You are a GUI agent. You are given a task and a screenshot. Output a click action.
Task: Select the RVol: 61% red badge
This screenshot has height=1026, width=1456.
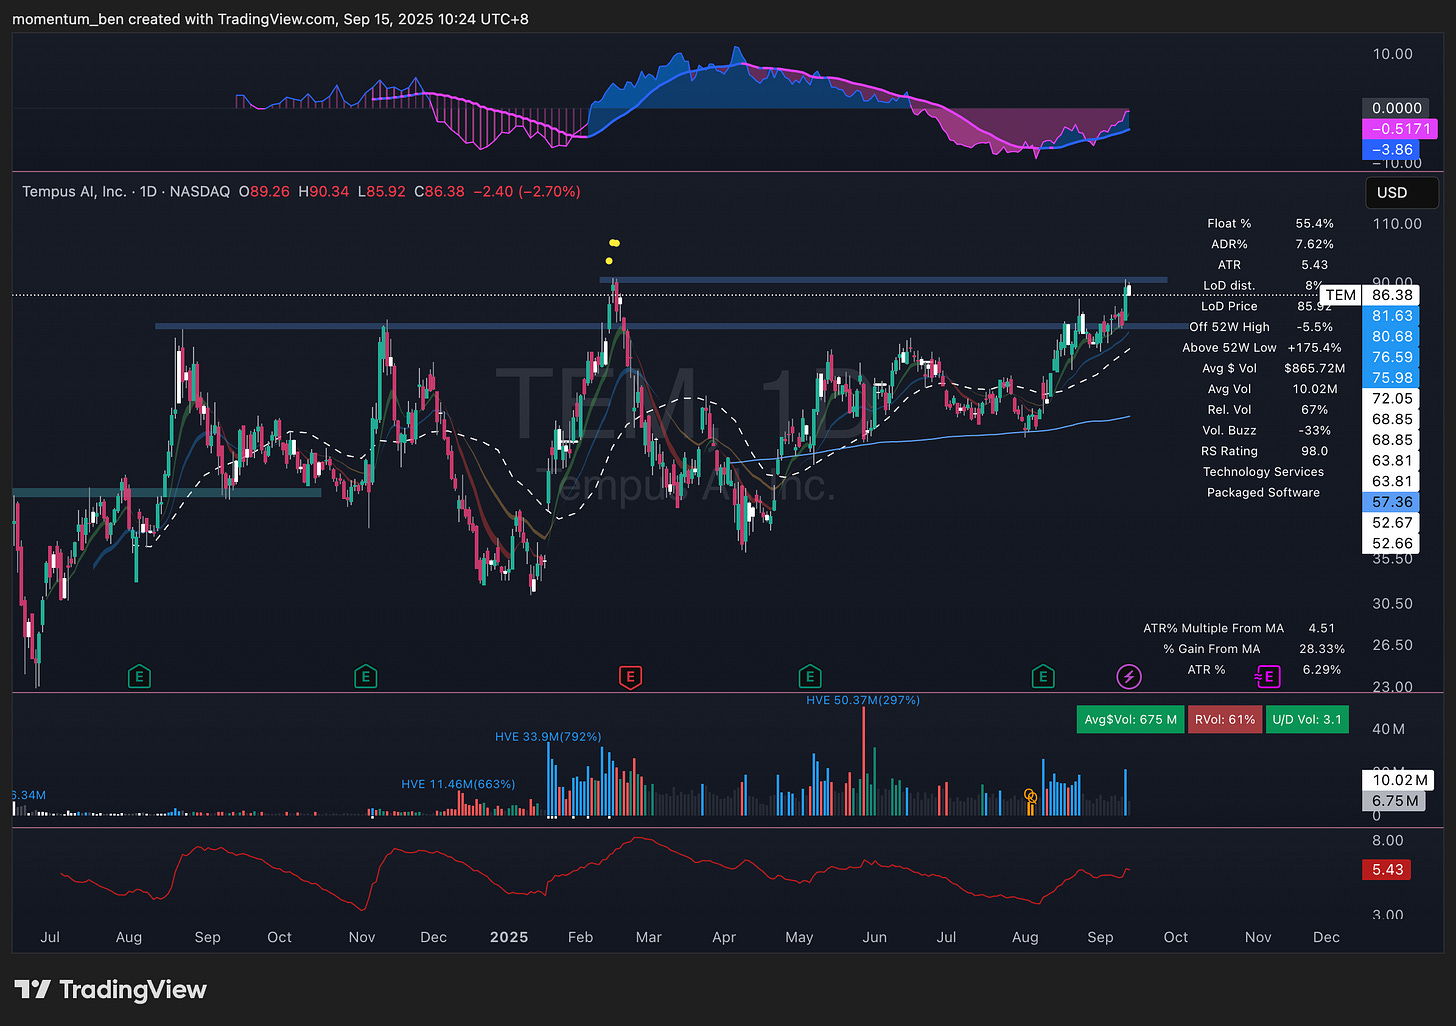tap(1225, 720)
